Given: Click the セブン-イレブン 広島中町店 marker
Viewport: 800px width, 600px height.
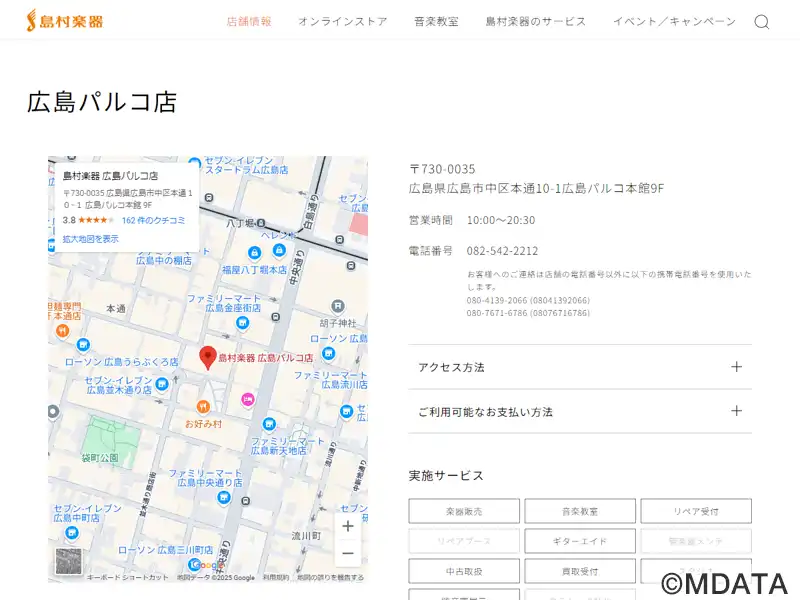Looking at the screenshot, I should (72, 533).
